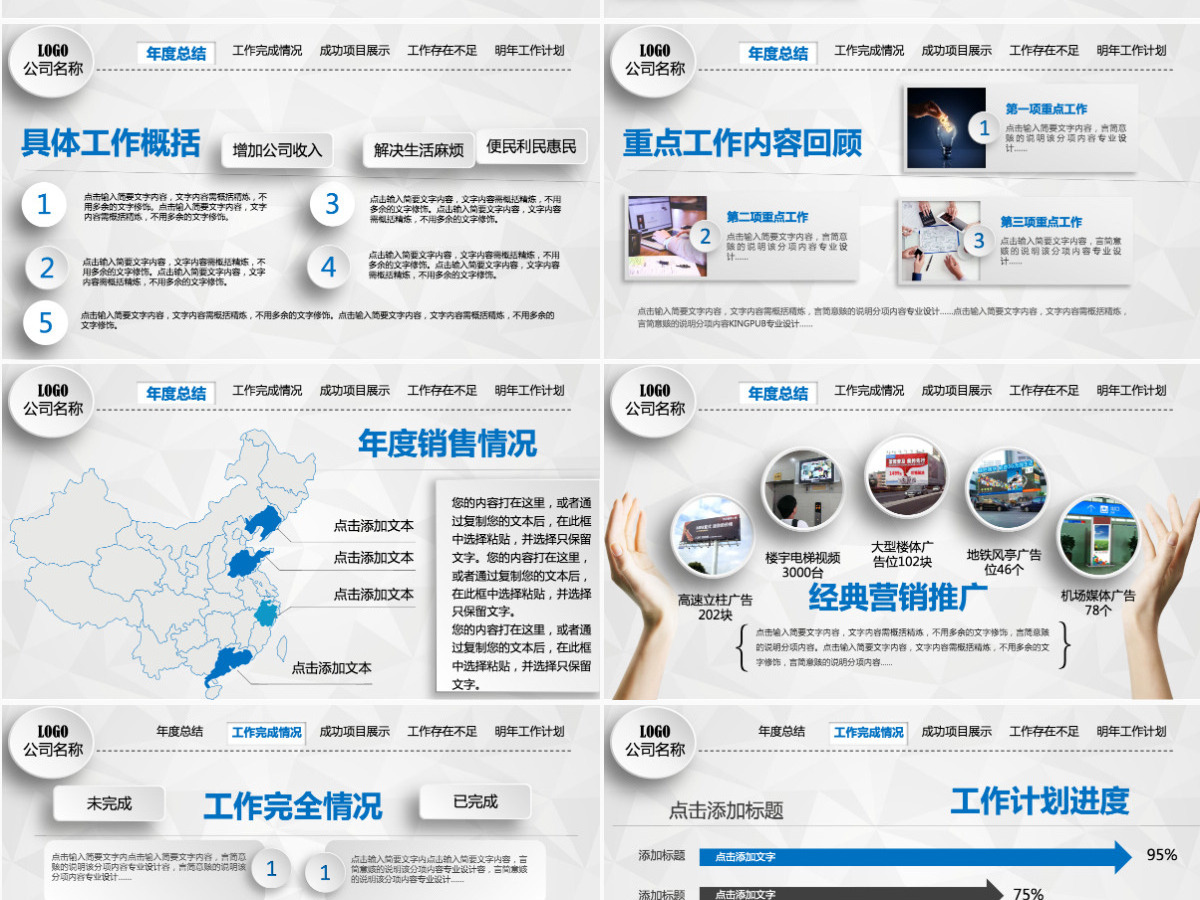Select the light bulb picture
The width and height of the screenshot is (1200, 900).
coord(946,128)
